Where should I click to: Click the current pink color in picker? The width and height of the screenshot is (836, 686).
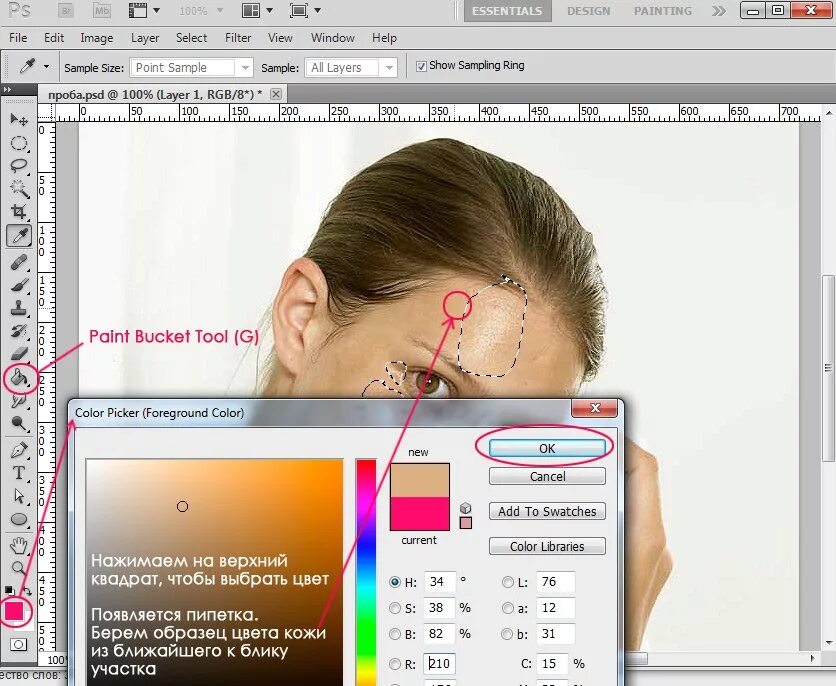(x=420, y=514)
